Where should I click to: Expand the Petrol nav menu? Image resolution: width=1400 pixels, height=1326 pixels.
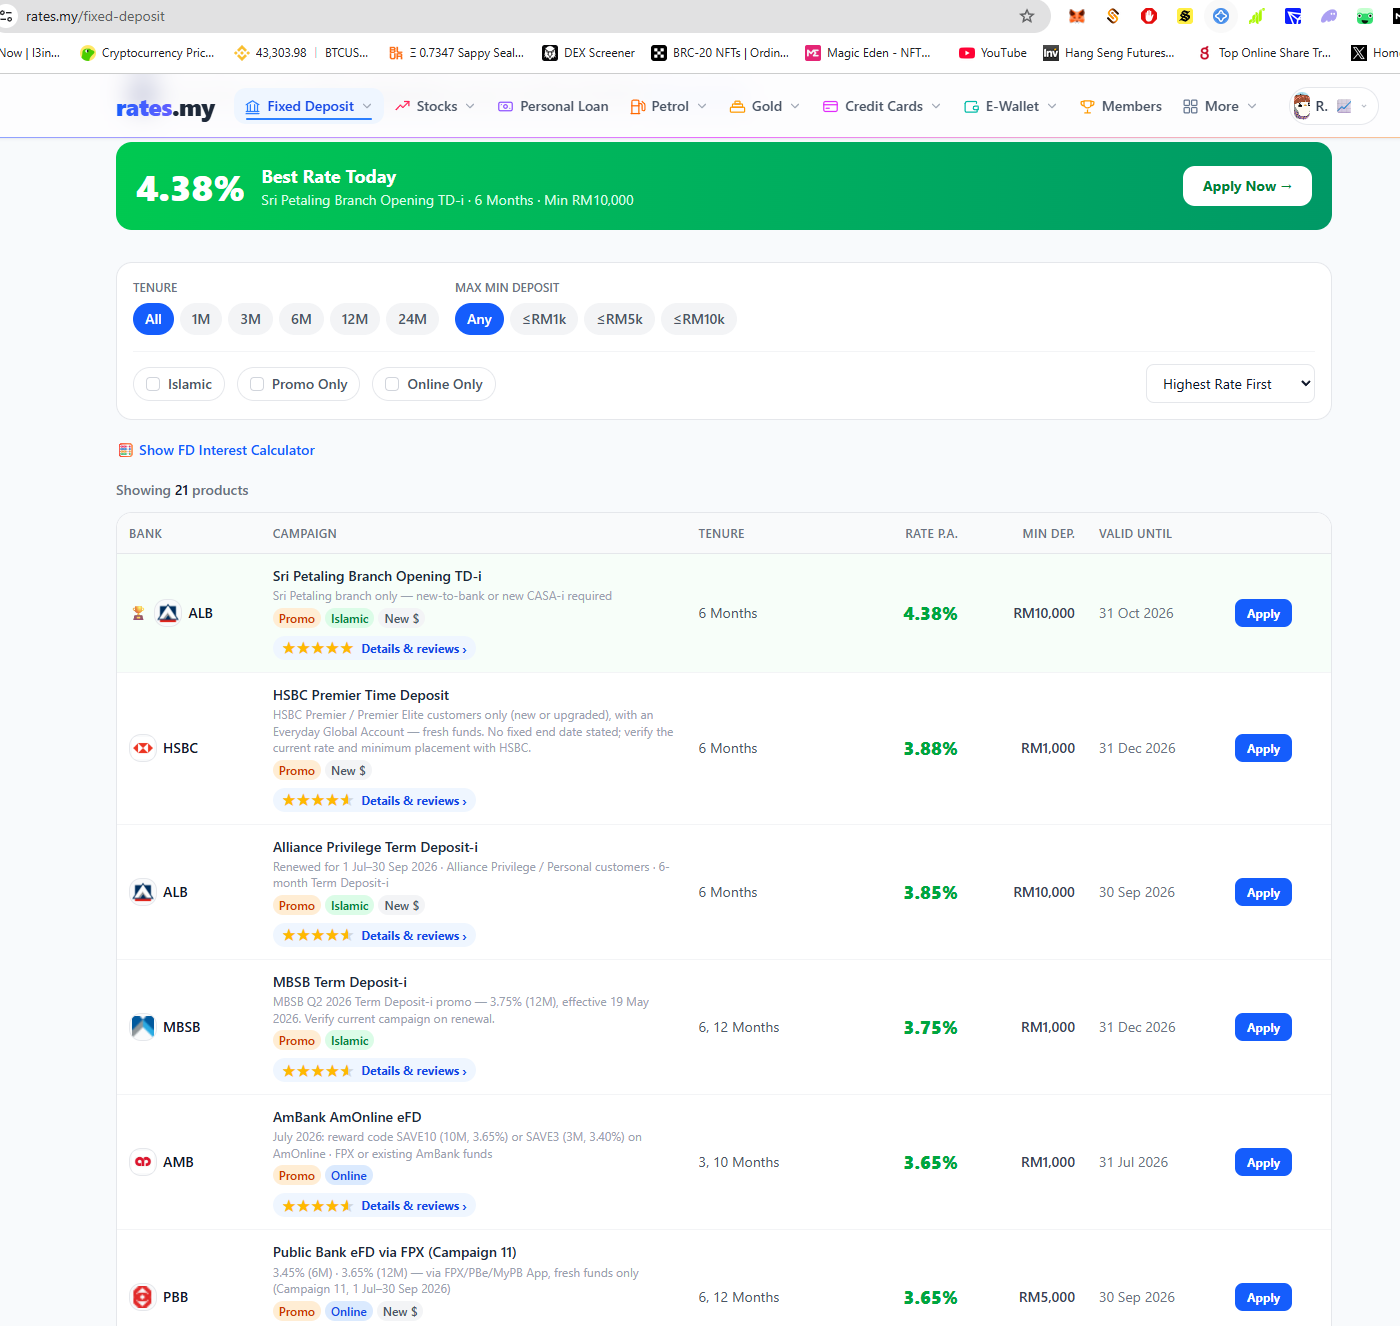click(x=669, y=106)
